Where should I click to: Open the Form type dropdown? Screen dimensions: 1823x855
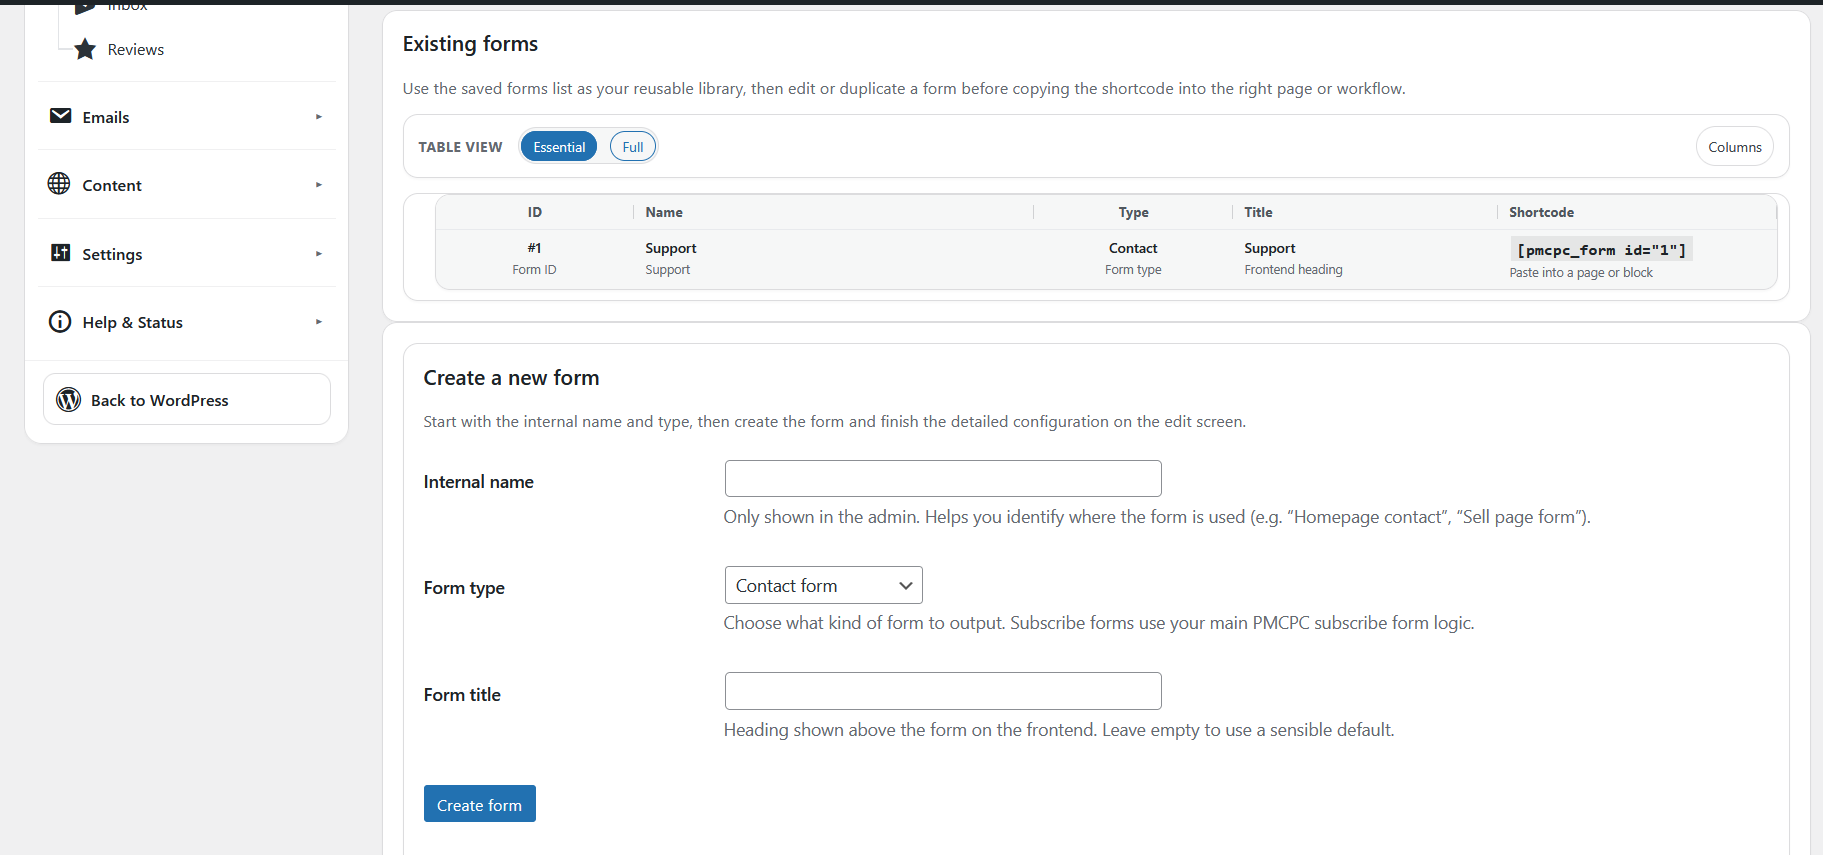tap(823, 585)
